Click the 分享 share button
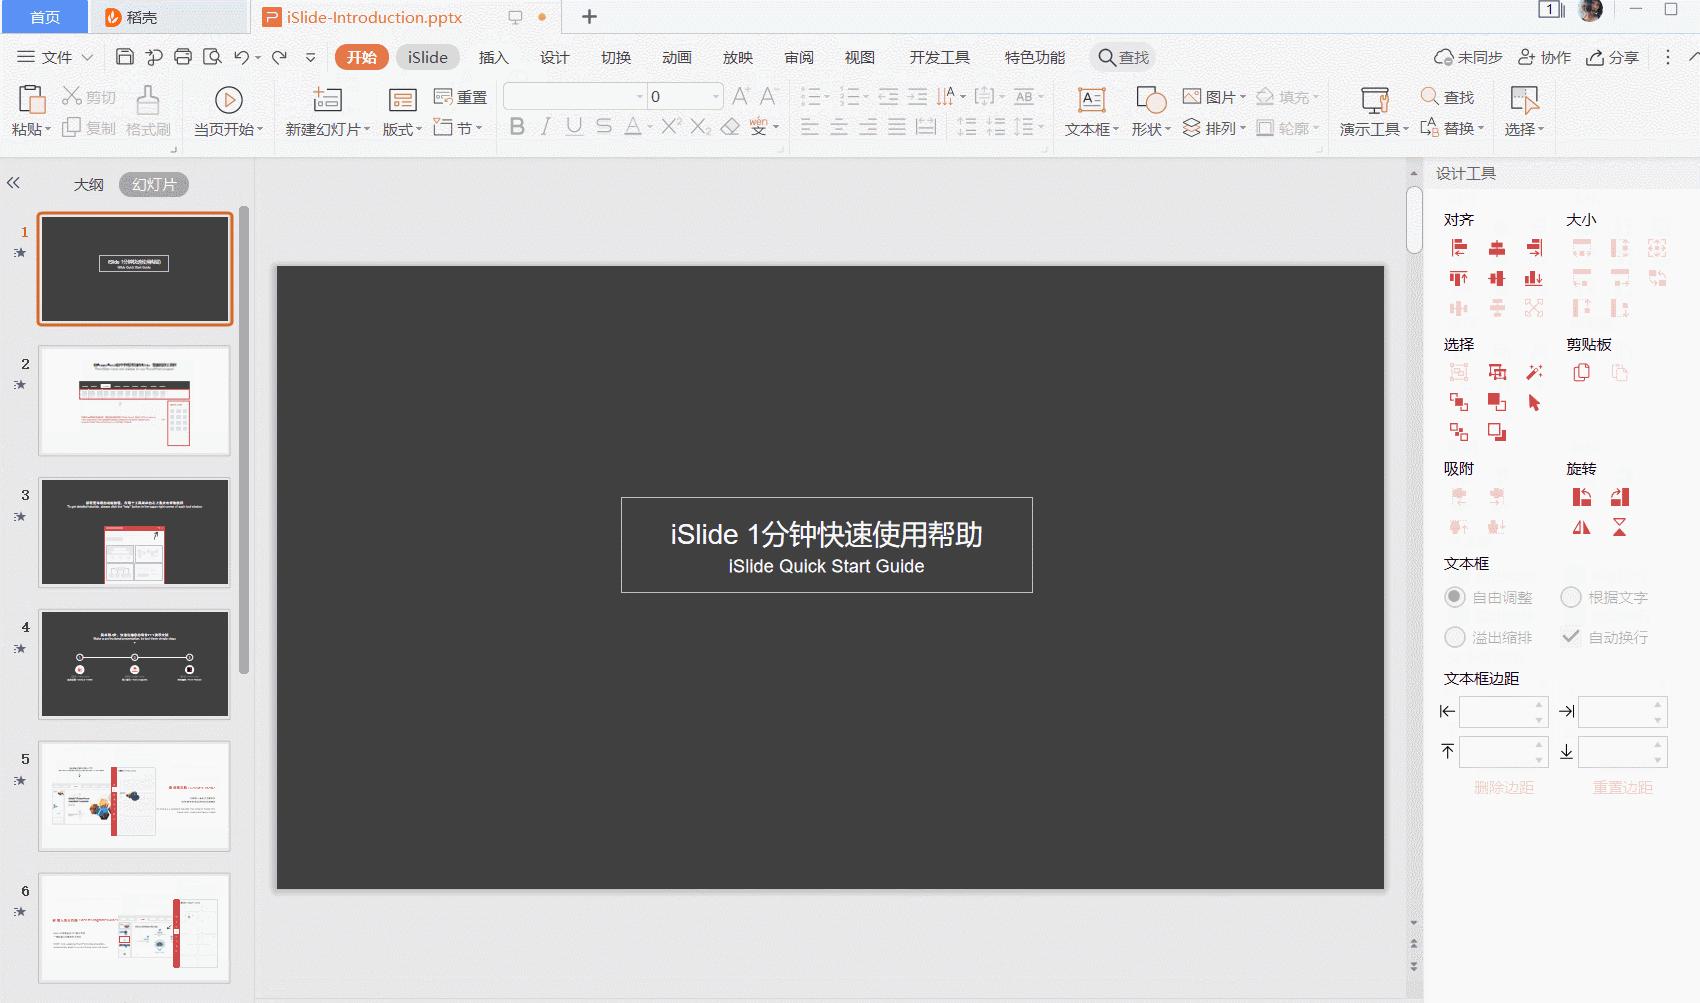Image resolution: width=1700 pixels, height=1003 pixels. click(x=1613, y=57)
